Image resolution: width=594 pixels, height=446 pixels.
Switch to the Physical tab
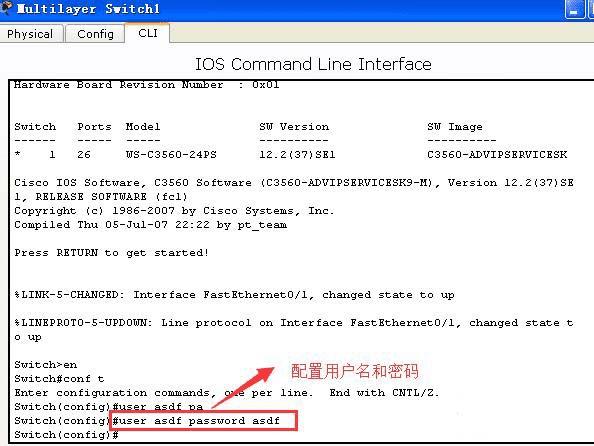click(x=30, y=34)
